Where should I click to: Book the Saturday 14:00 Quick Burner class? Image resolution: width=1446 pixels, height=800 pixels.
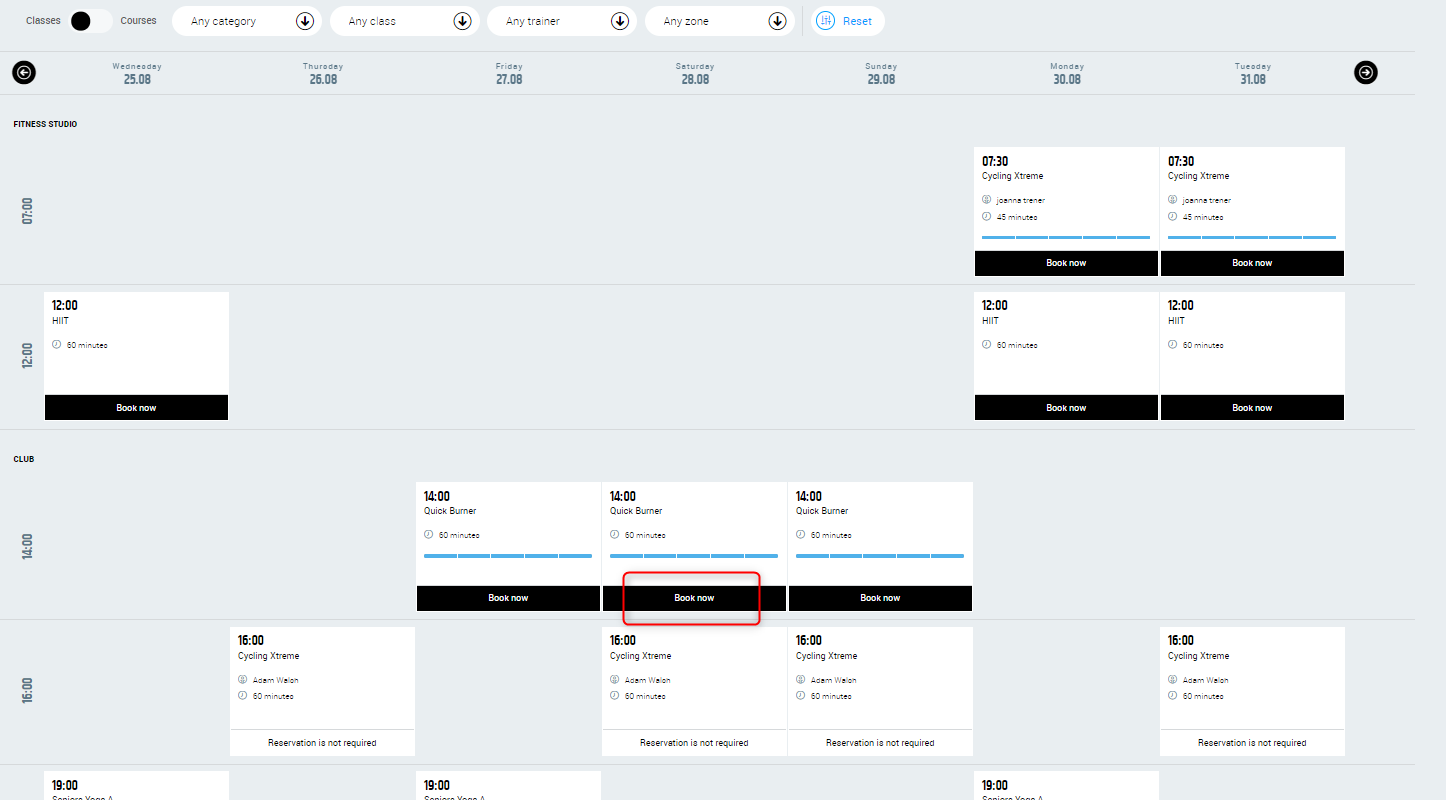694,598
